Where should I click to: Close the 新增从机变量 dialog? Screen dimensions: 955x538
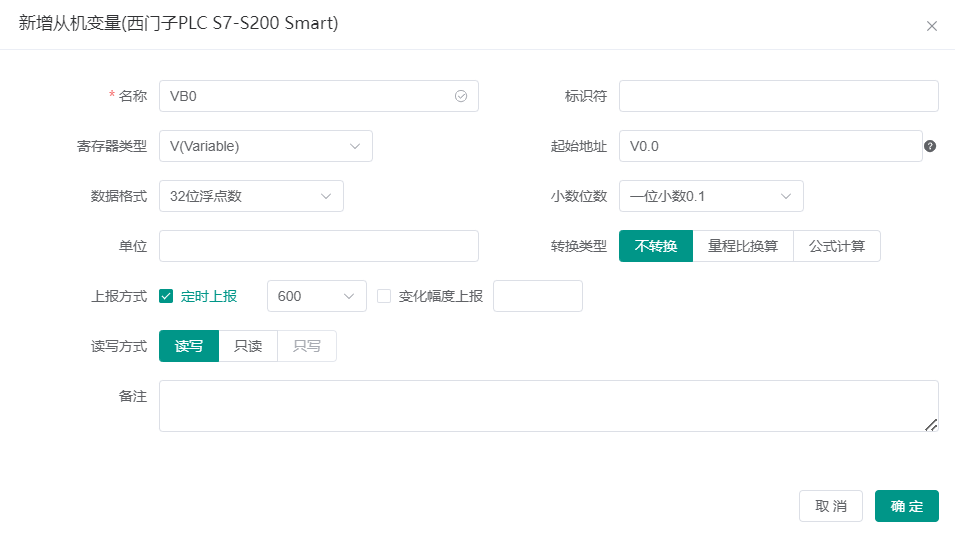[x=931, y=26]
